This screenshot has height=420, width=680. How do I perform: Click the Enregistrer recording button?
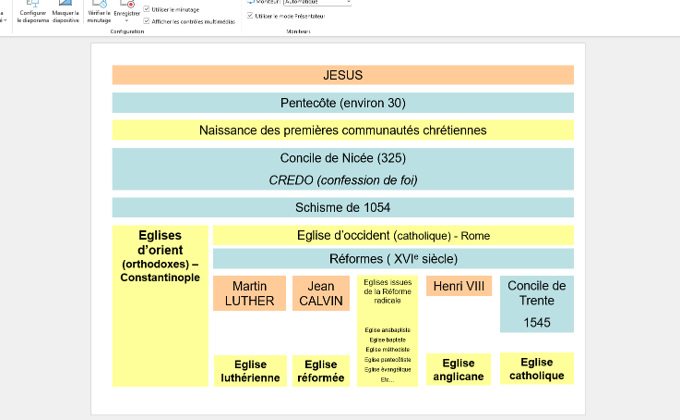(x=127, y=12)
